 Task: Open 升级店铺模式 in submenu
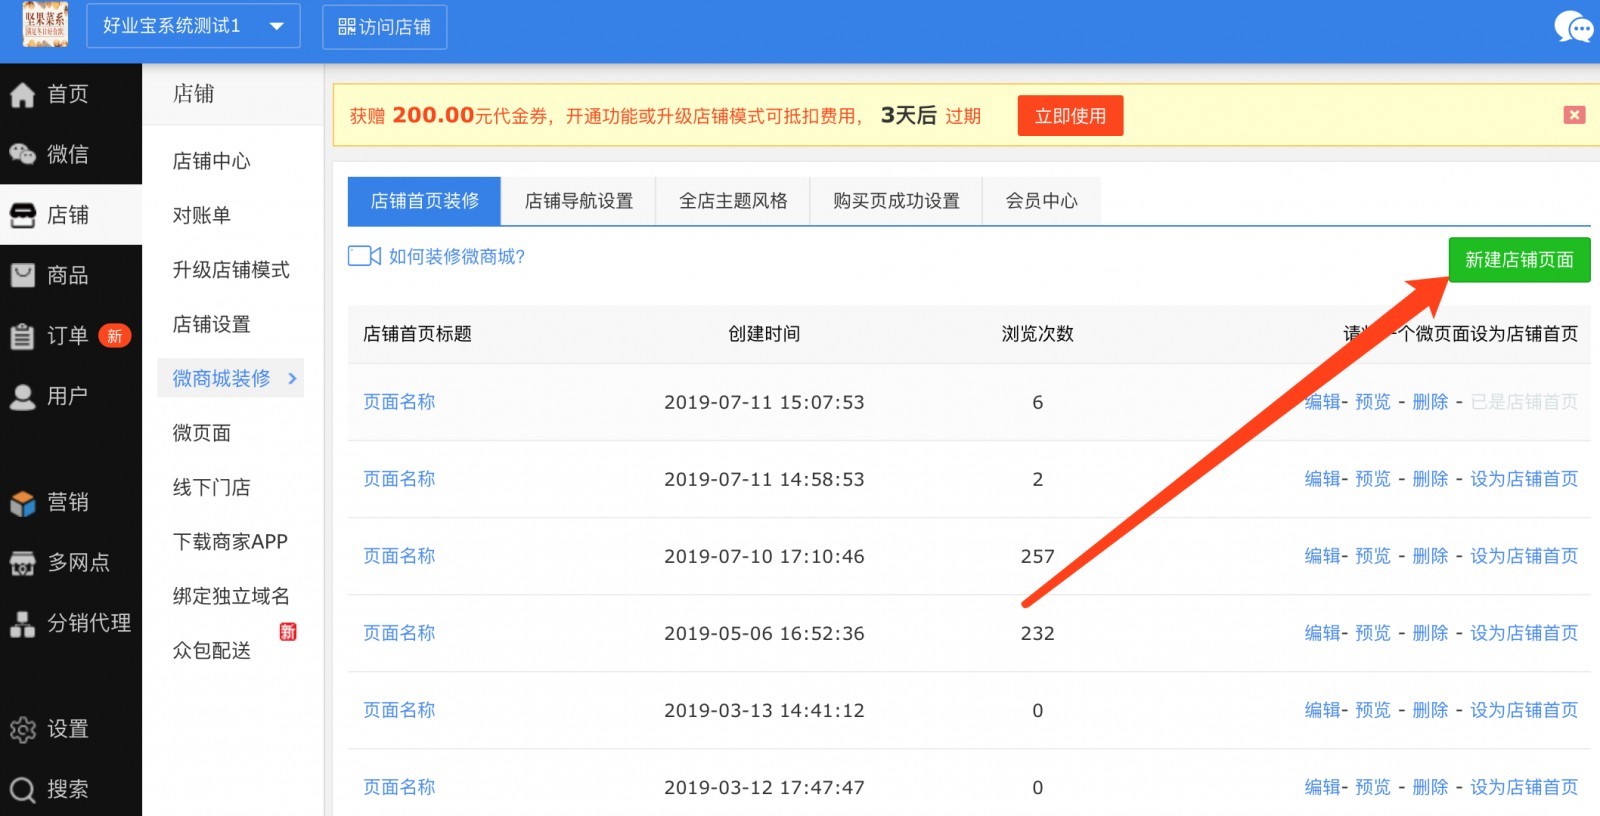[x=231, y=270]
